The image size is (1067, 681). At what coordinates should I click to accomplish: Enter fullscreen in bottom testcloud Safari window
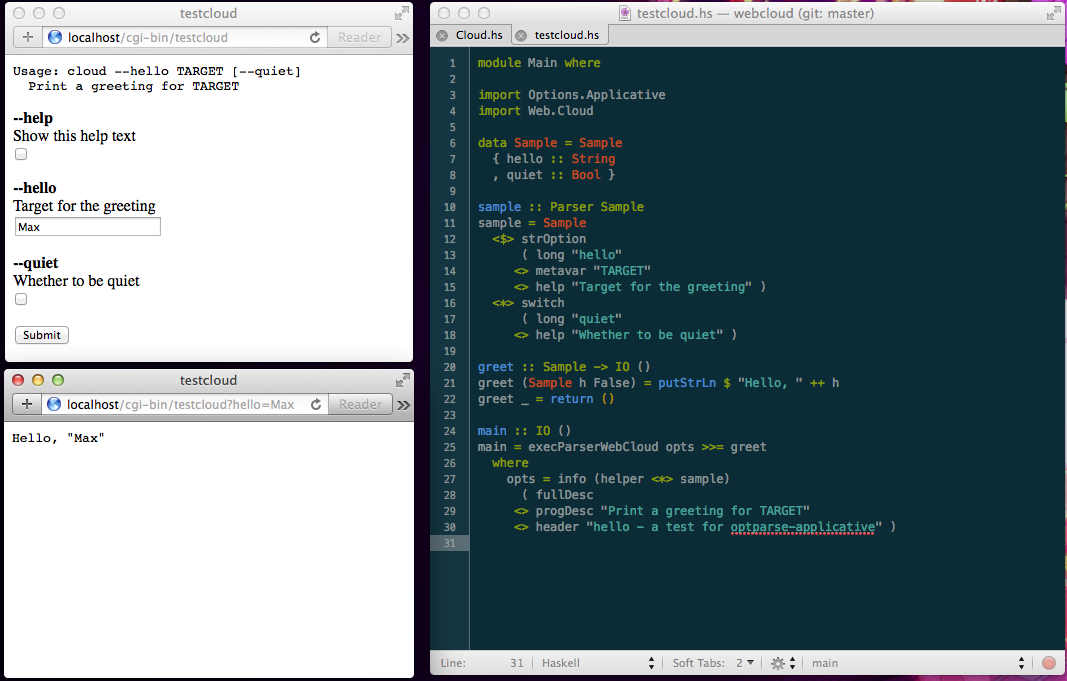pyautogui.click(x=403, y=380)
